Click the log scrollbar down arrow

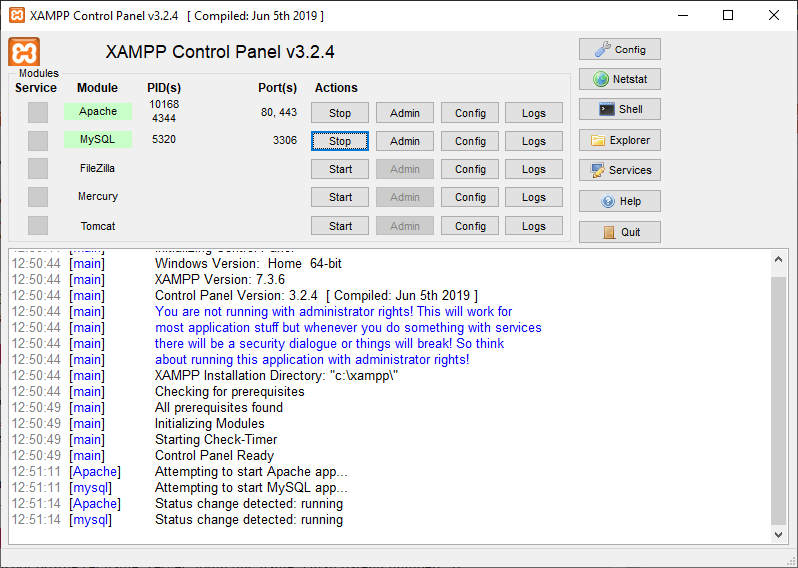point(778,534)
